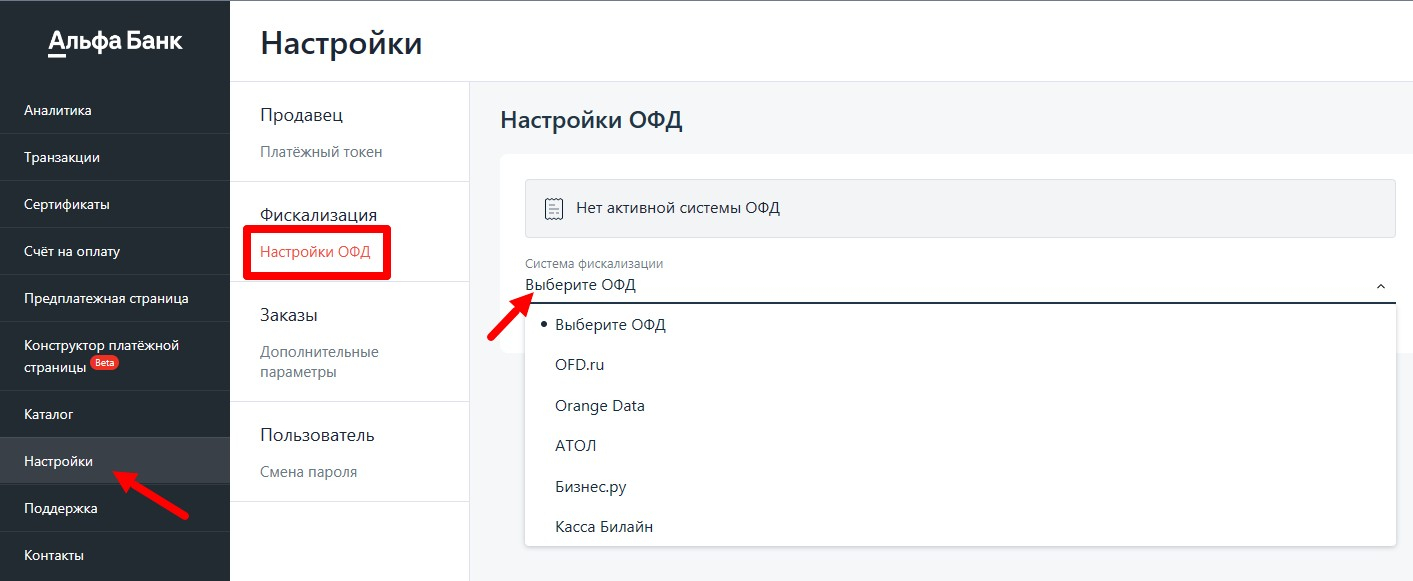
Task: Open Дополнительные параметры under Заказы
Action: click(319, 362)
